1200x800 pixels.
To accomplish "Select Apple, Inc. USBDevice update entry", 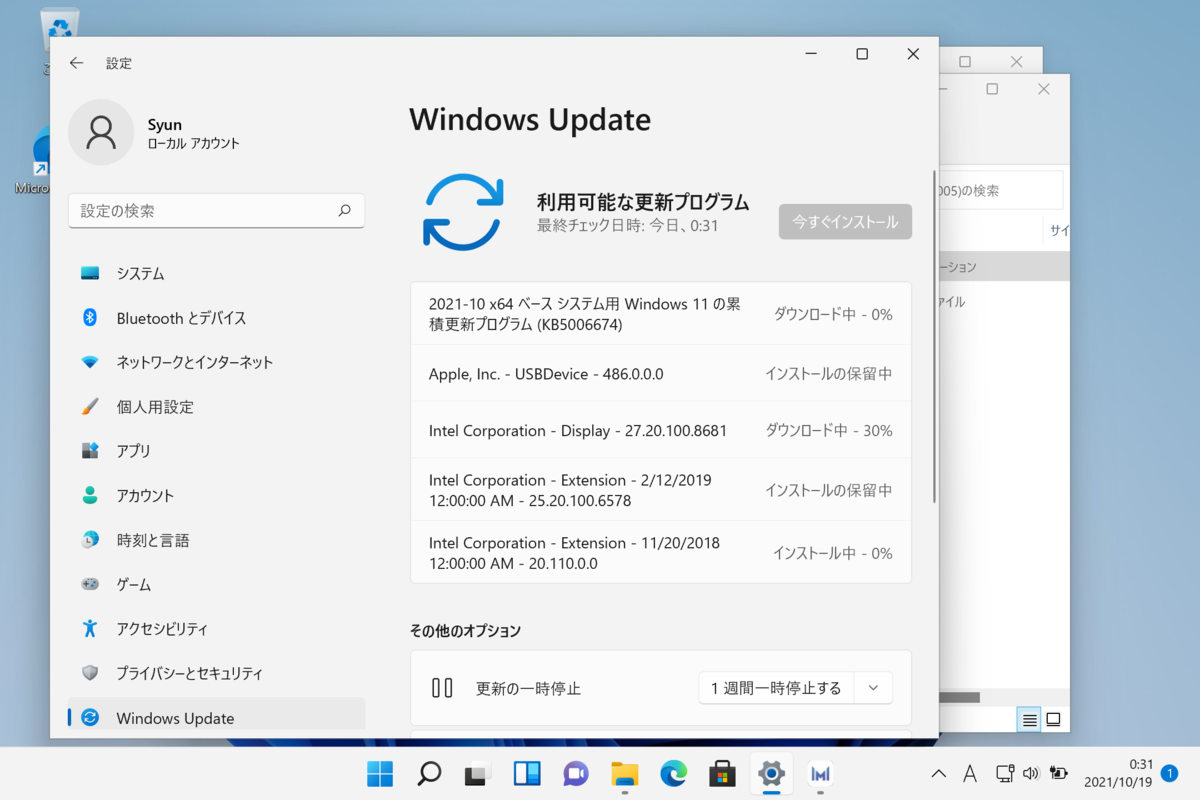I will [x=661, y=374].
